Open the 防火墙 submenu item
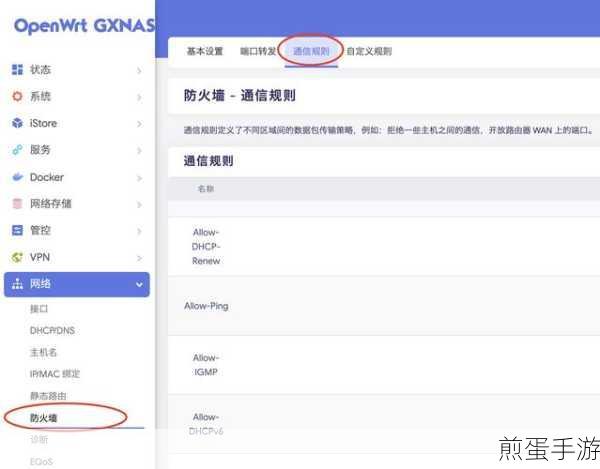600x469 pixels. [43, 418]
